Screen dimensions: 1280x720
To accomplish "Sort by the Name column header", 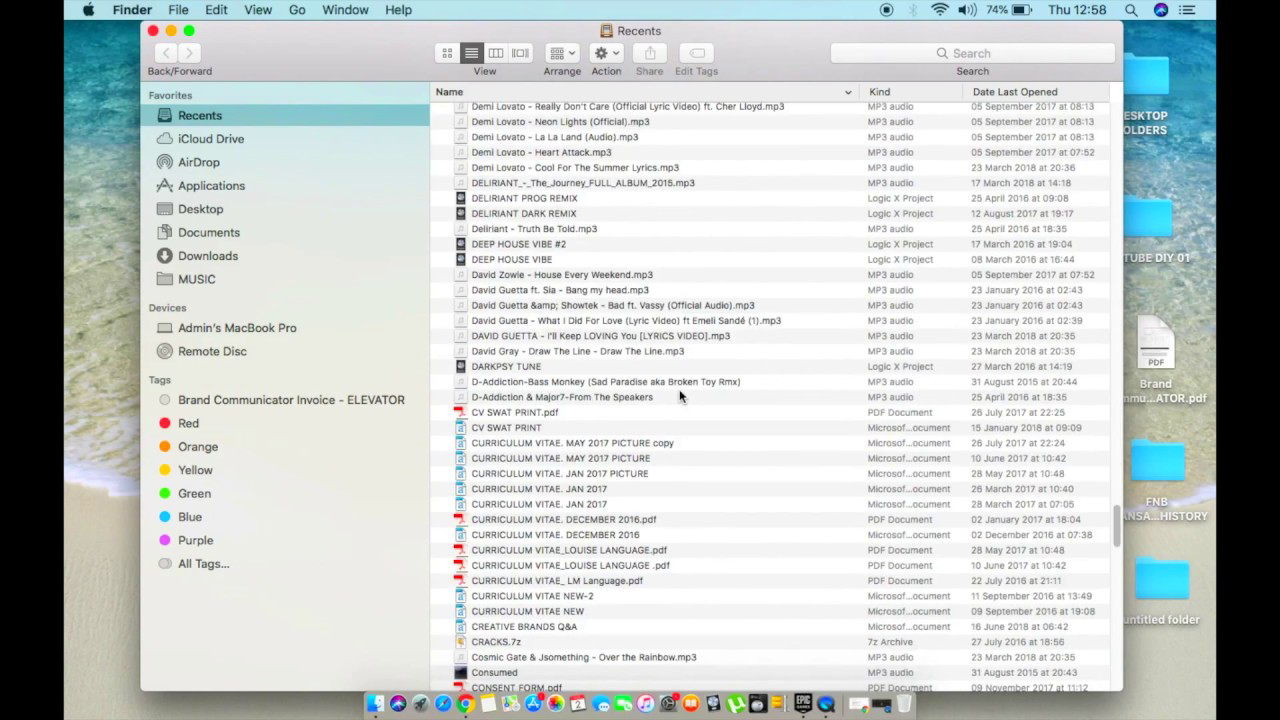I will click(644, 92).
